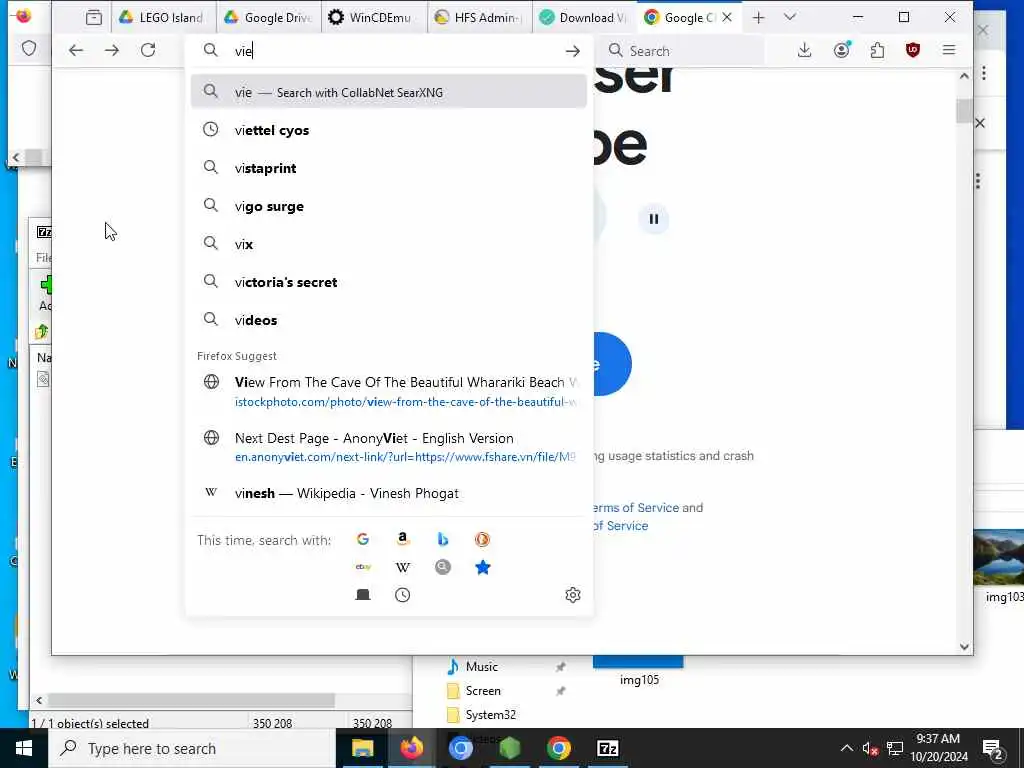Open search settings gear in dropdown
Screen dimensions: 1024x768
pyautogui.click(x=573, y=594)
